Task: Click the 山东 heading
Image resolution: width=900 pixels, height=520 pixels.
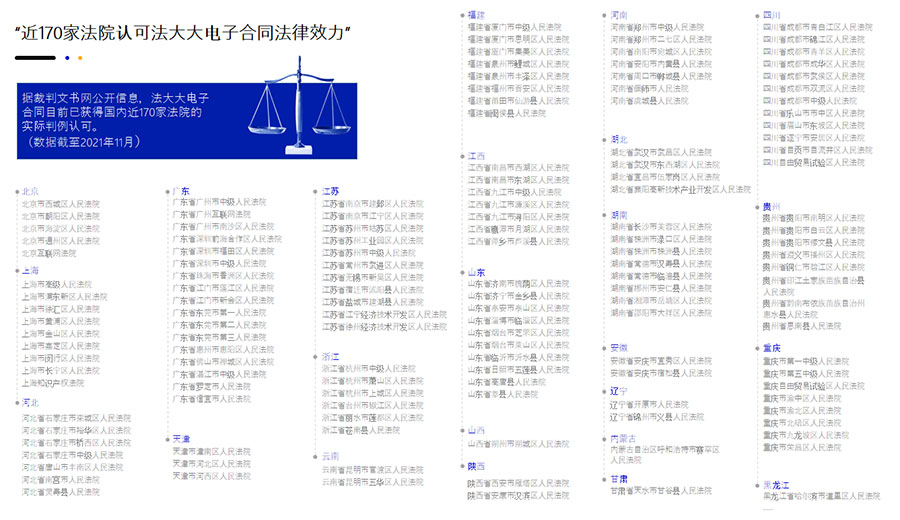Action: [476, 272]
